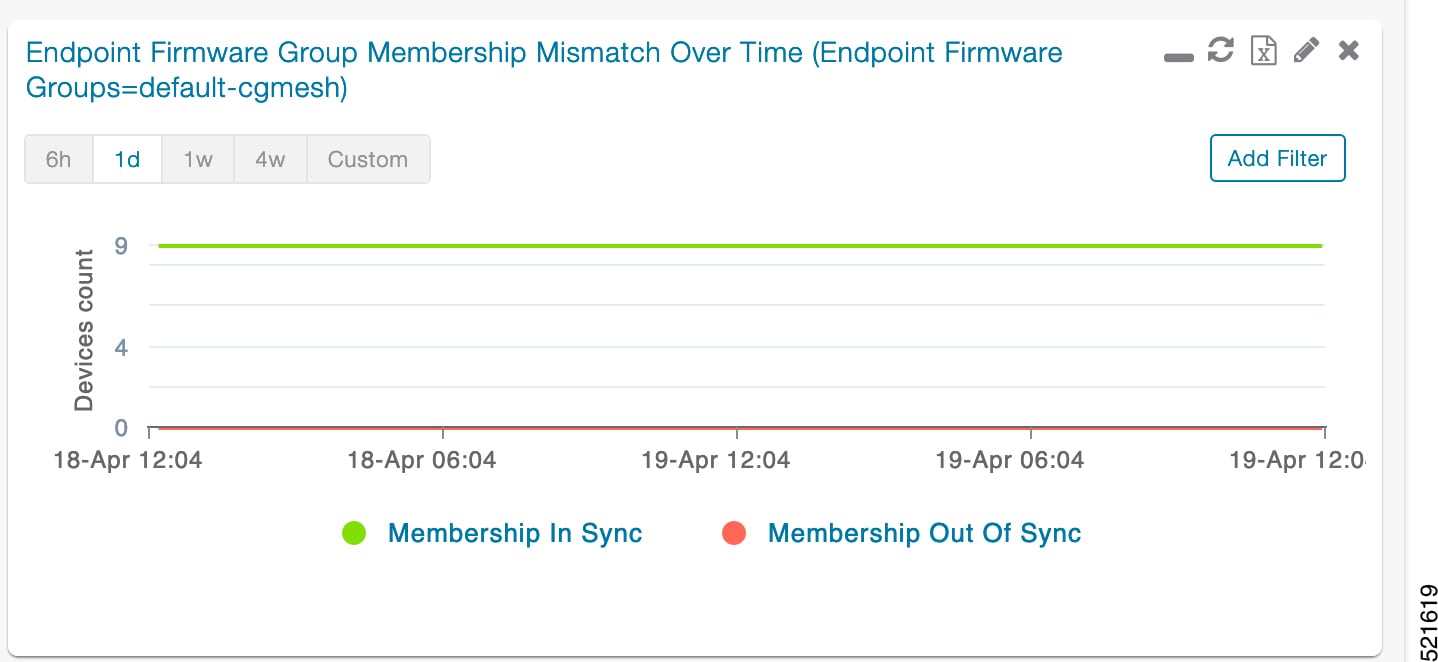1438x662 pixels.
Task: Collapse the dashlet with the minimize icon
Action: (x=1179, y=58)
